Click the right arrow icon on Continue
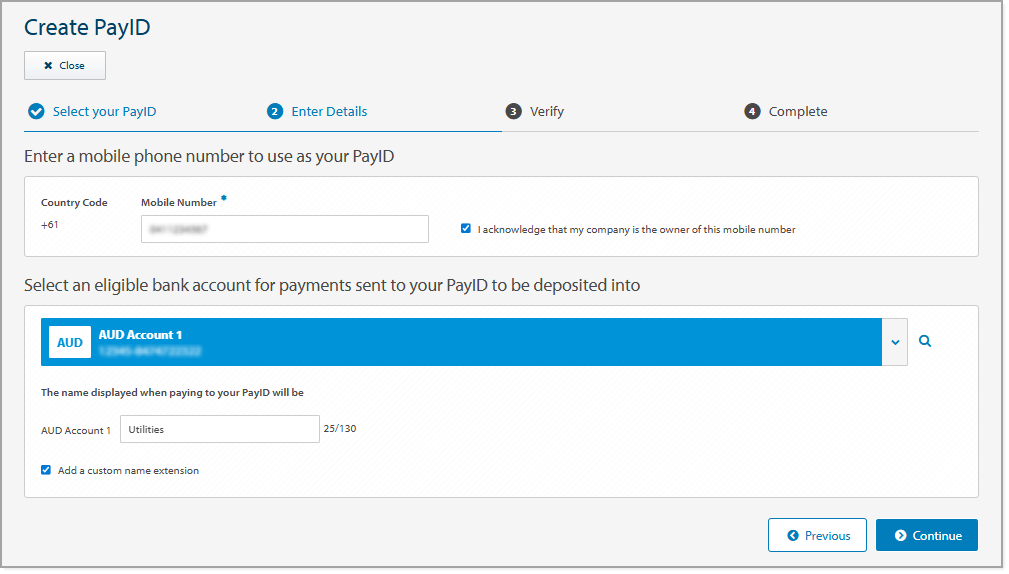Screen dimensions: 1009x574 point(901,536)
